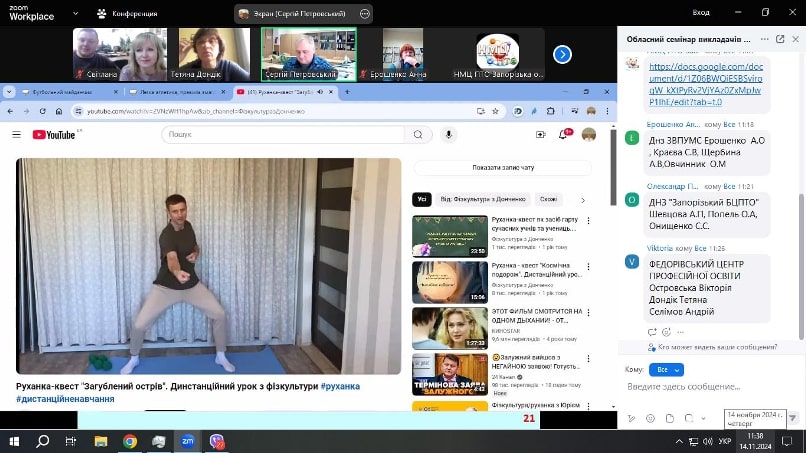Show next participants with blue arrow

562,55
